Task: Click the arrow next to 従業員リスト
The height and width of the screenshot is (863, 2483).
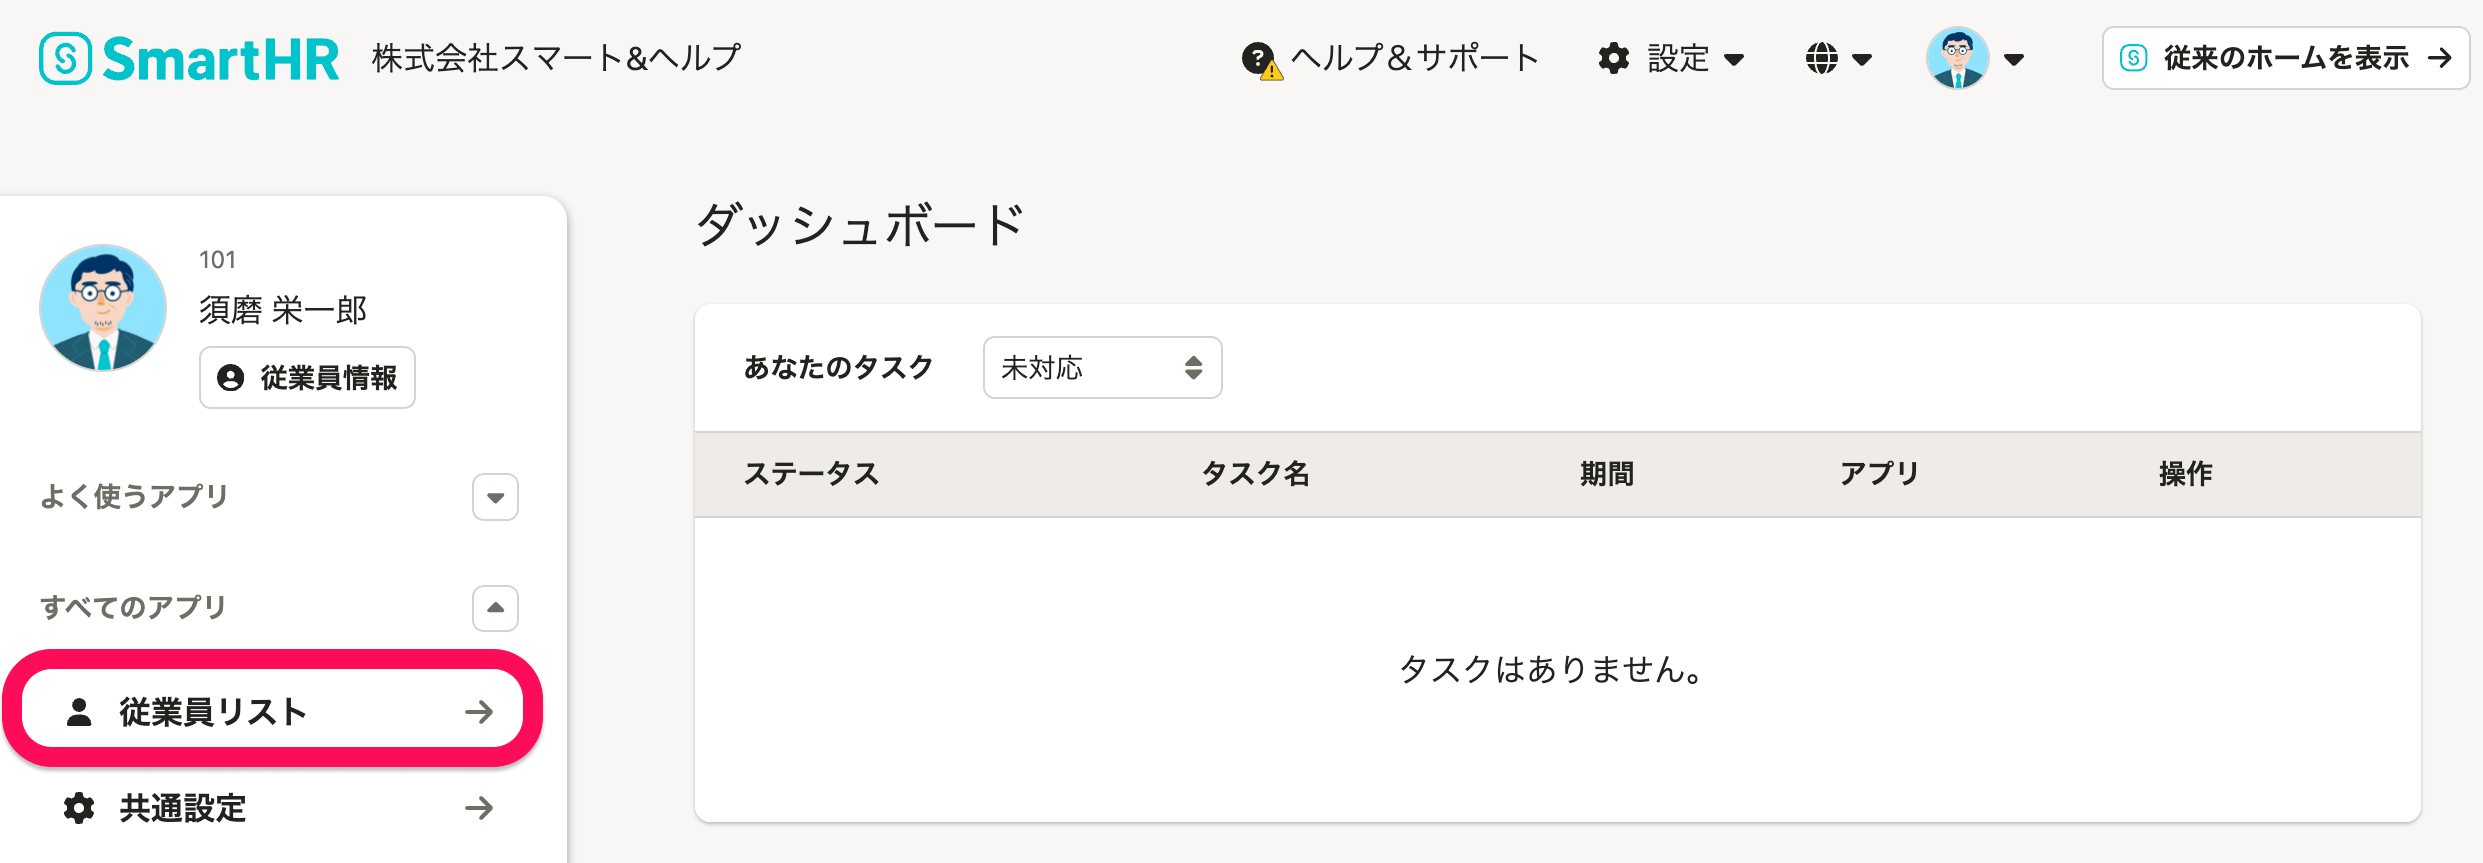Action: (x=479, y=711)
